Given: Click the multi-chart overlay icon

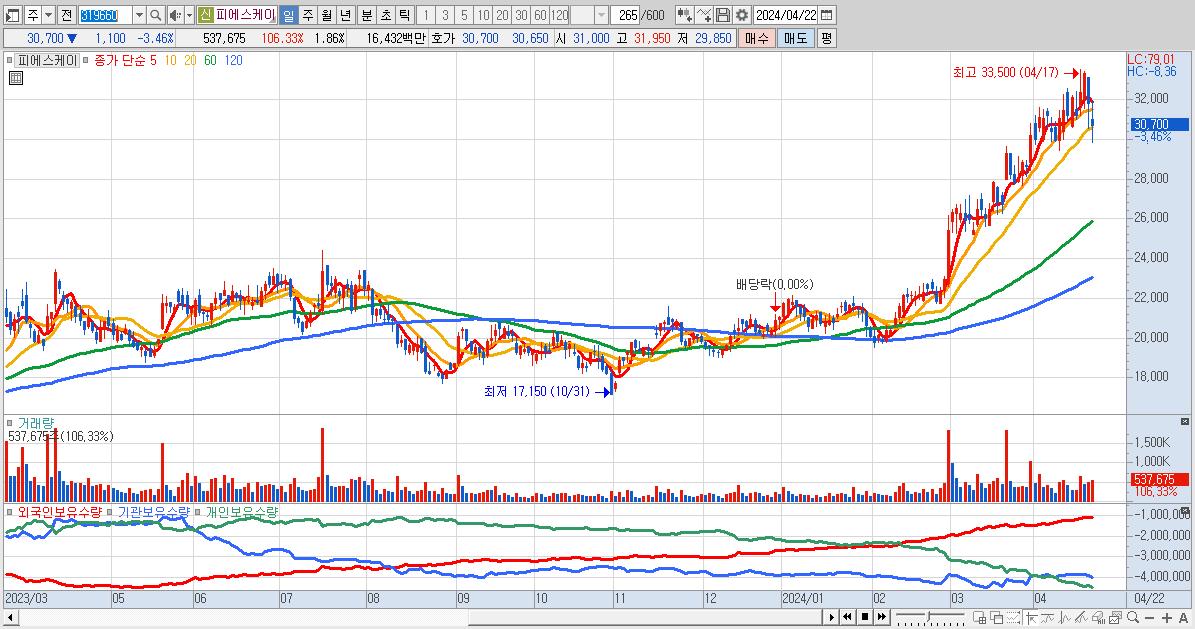Looking at the screenshot, I should point(1116,618).
